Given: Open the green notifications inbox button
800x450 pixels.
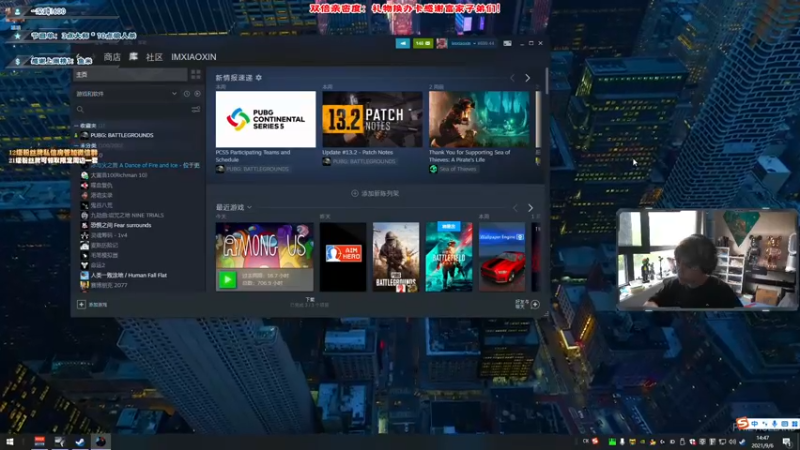Looking at the screenshot, I should [x=422, y=43].
